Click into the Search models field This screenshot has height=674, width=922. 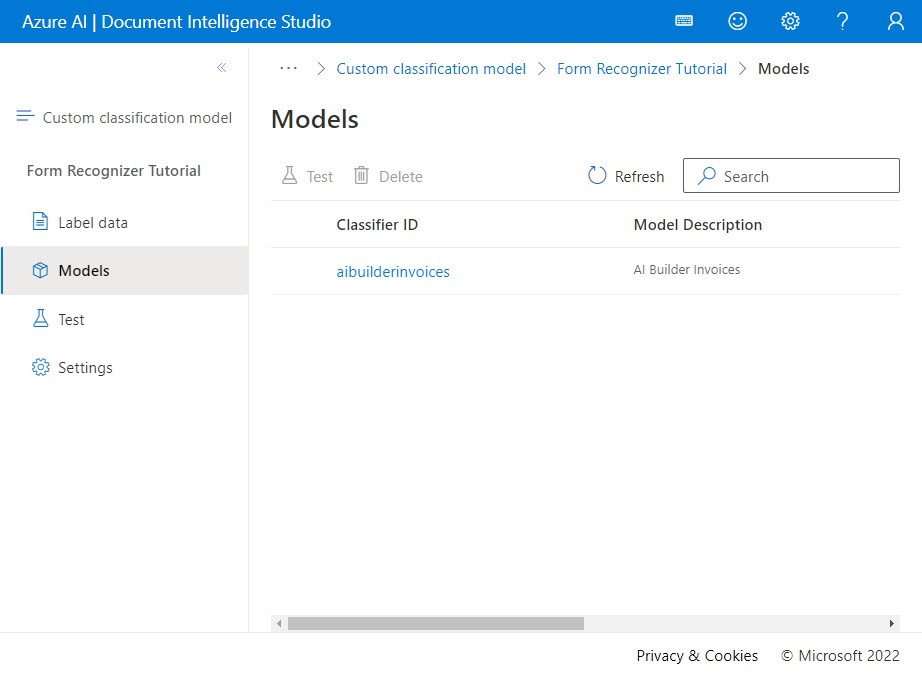tap(791, 175)
